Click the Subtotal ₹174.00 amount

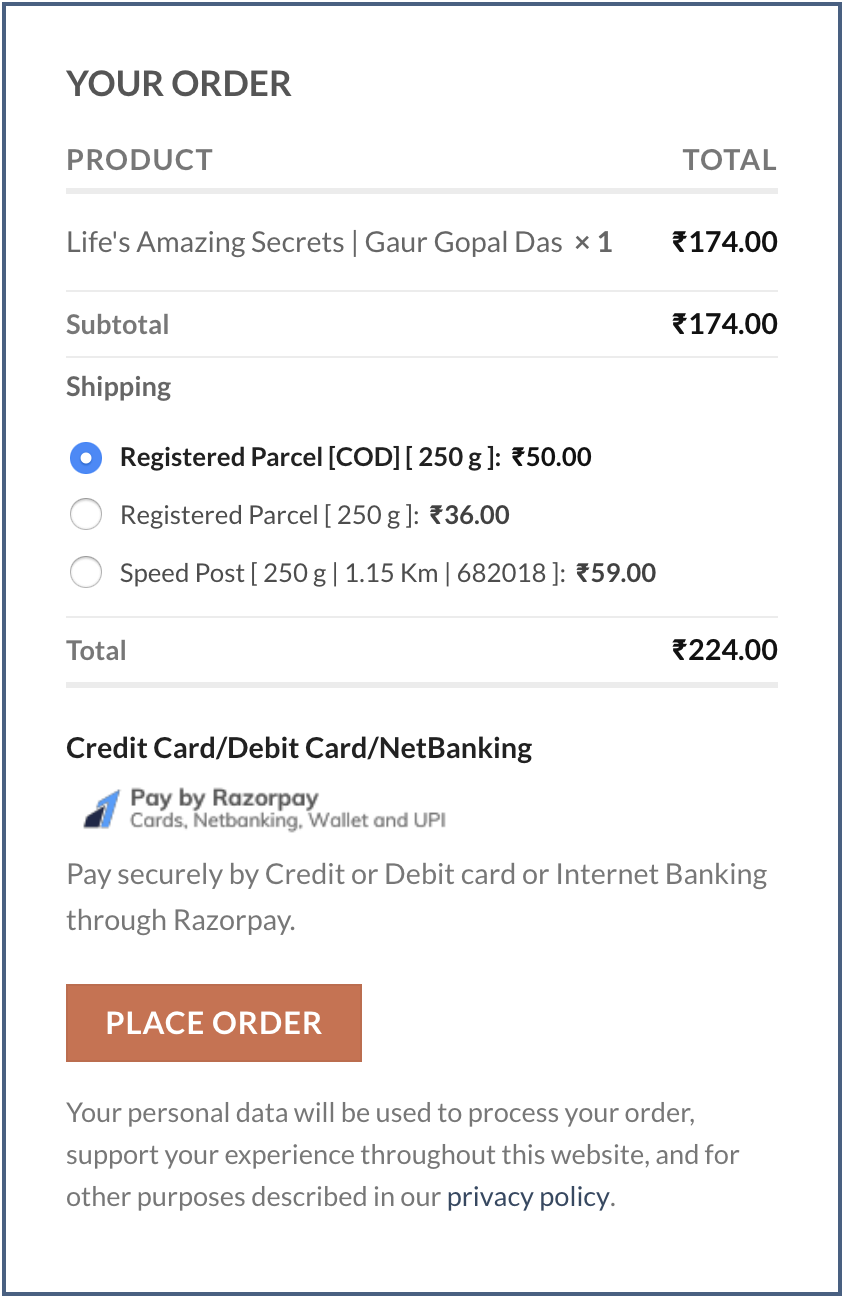pyautogui.click(x=725, y=324)
